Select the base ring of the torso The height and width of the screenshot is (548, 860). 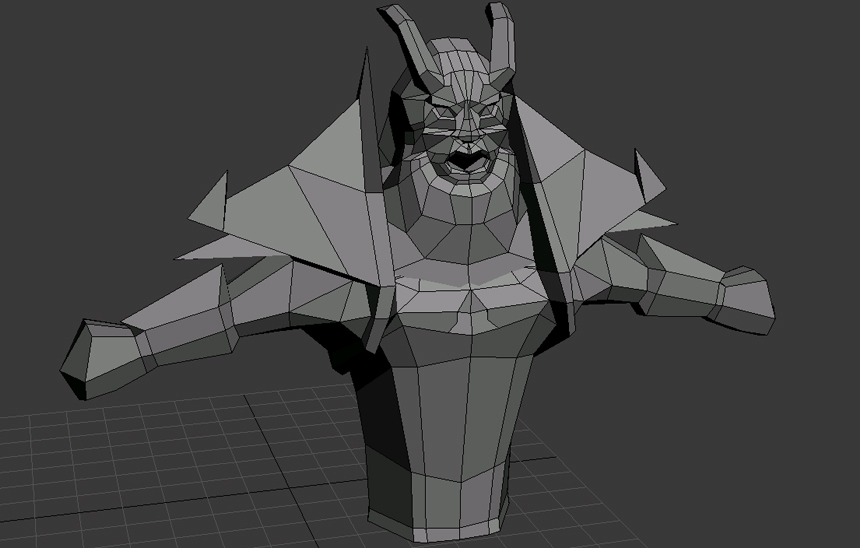tap(439, 507)
